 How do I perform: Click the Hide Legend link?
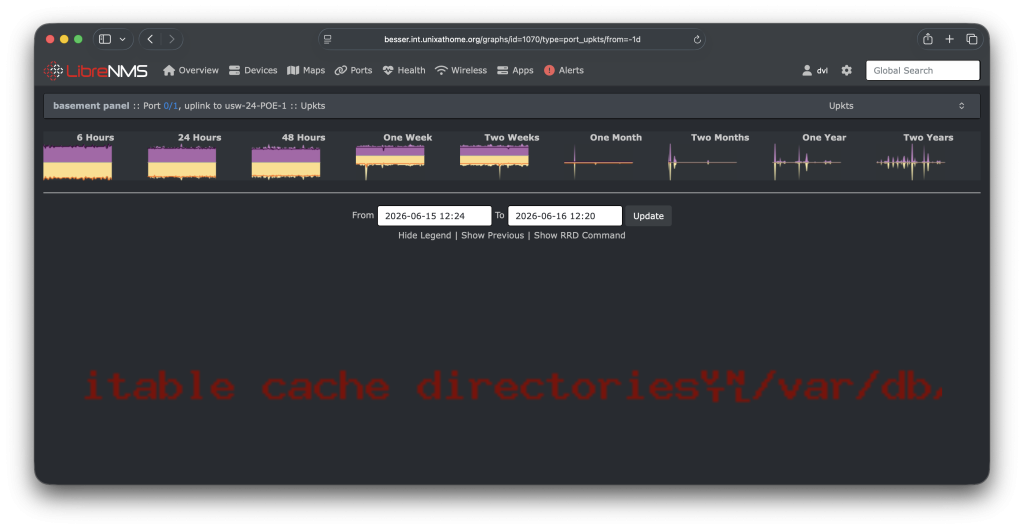[424, 236]
